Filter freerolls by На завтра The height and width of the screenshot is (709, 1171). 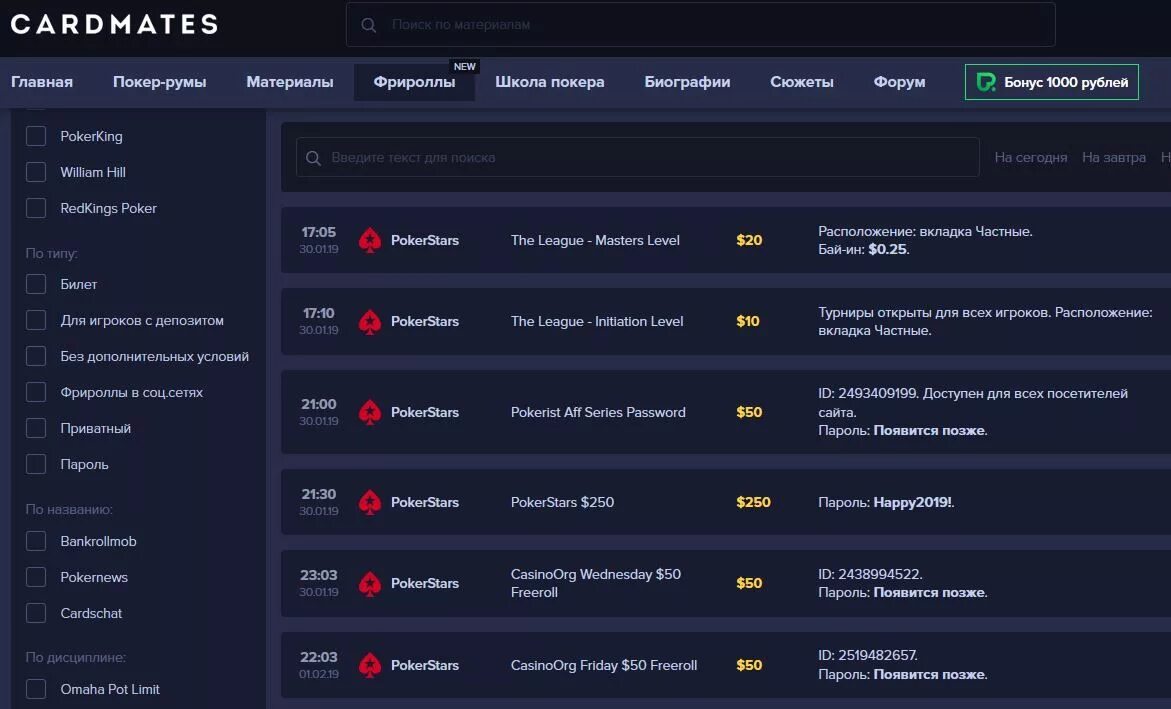(1113, 158)
